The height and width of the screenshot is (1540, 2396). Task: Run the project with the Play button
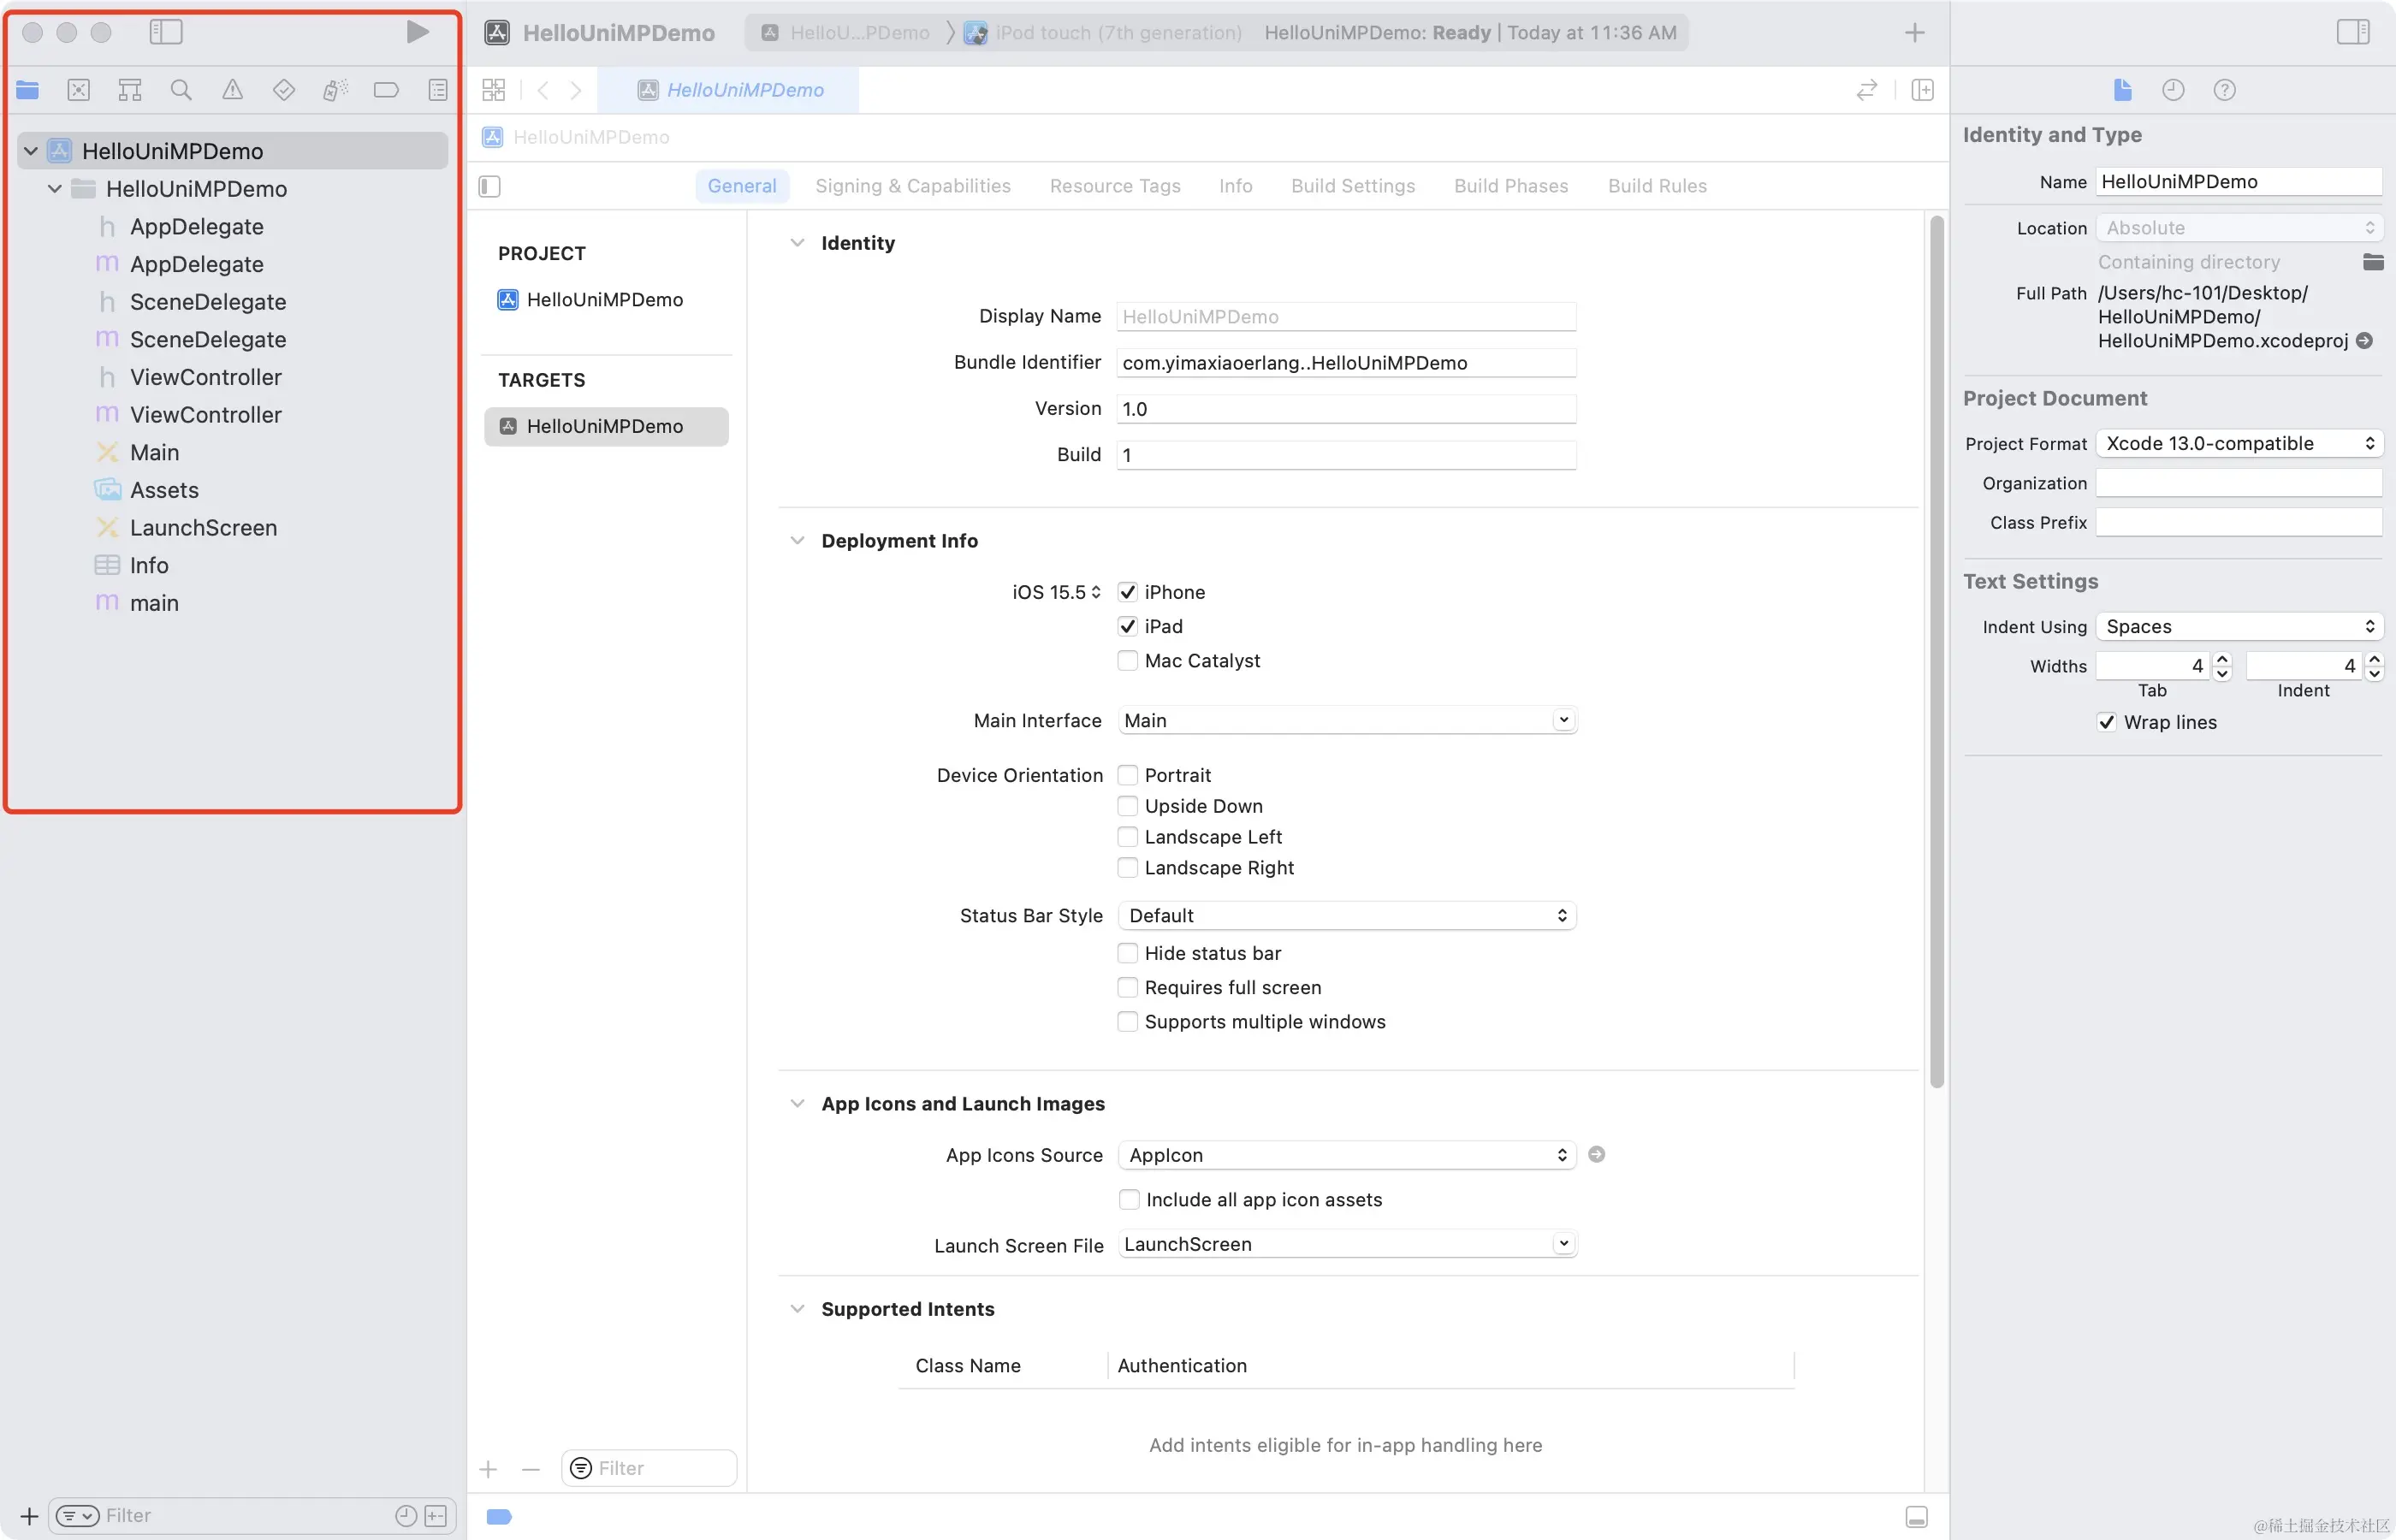click(x=418, y=32)
